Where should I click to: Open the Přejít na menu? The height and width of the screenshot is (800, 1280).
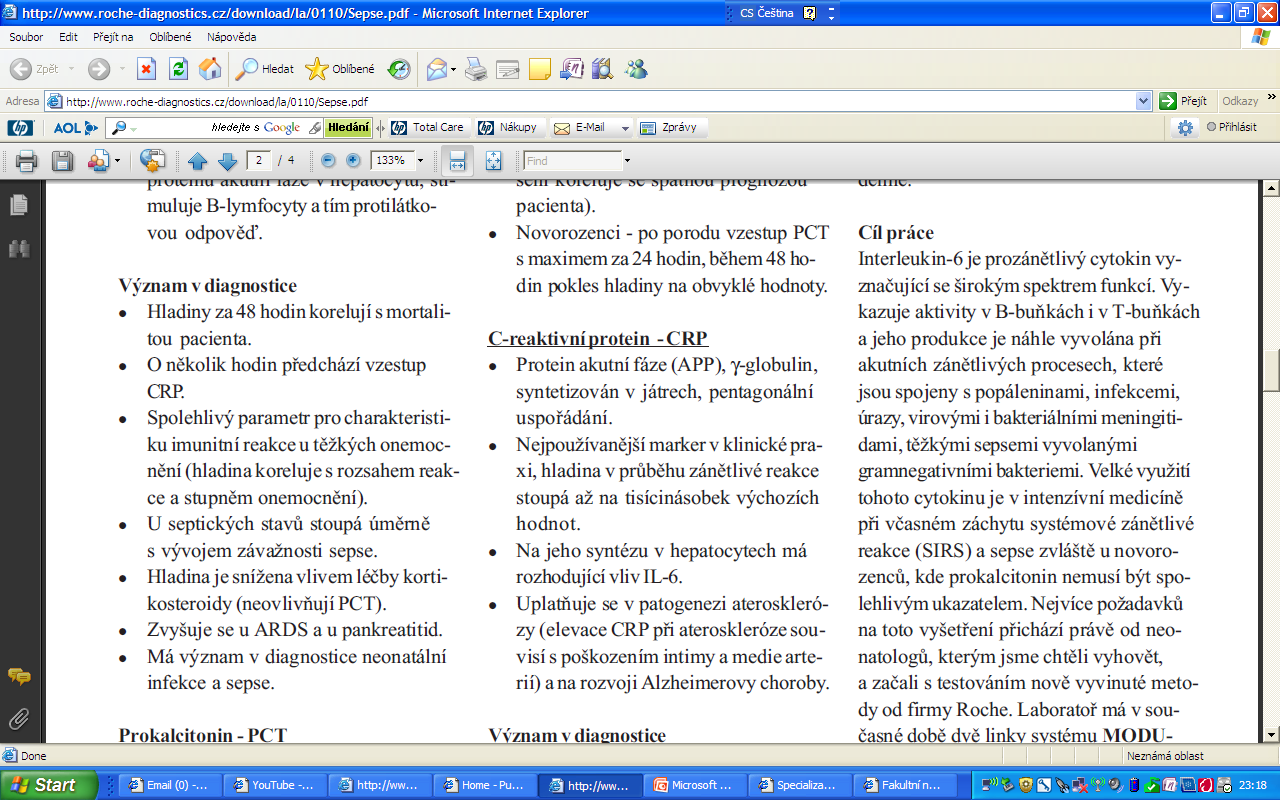click(113, 37)
